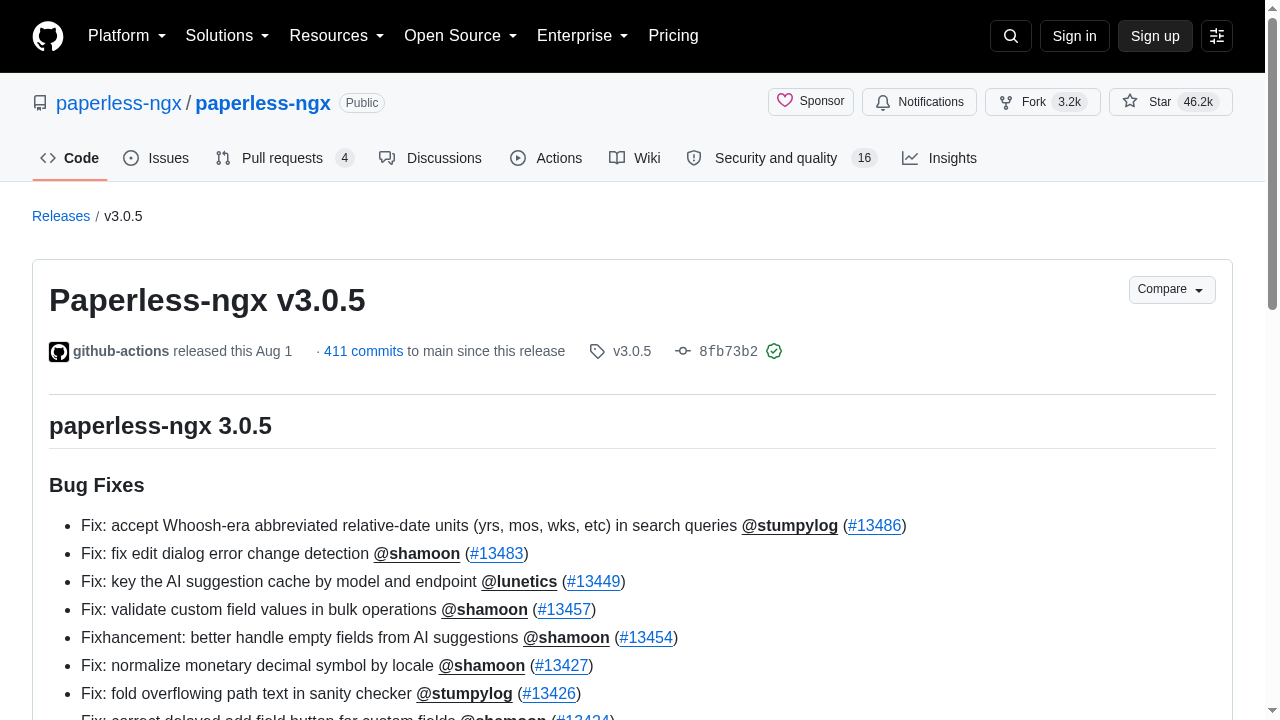
Task: Open @shamoon mention on edit dialog fix
Action: pos(417,553)
